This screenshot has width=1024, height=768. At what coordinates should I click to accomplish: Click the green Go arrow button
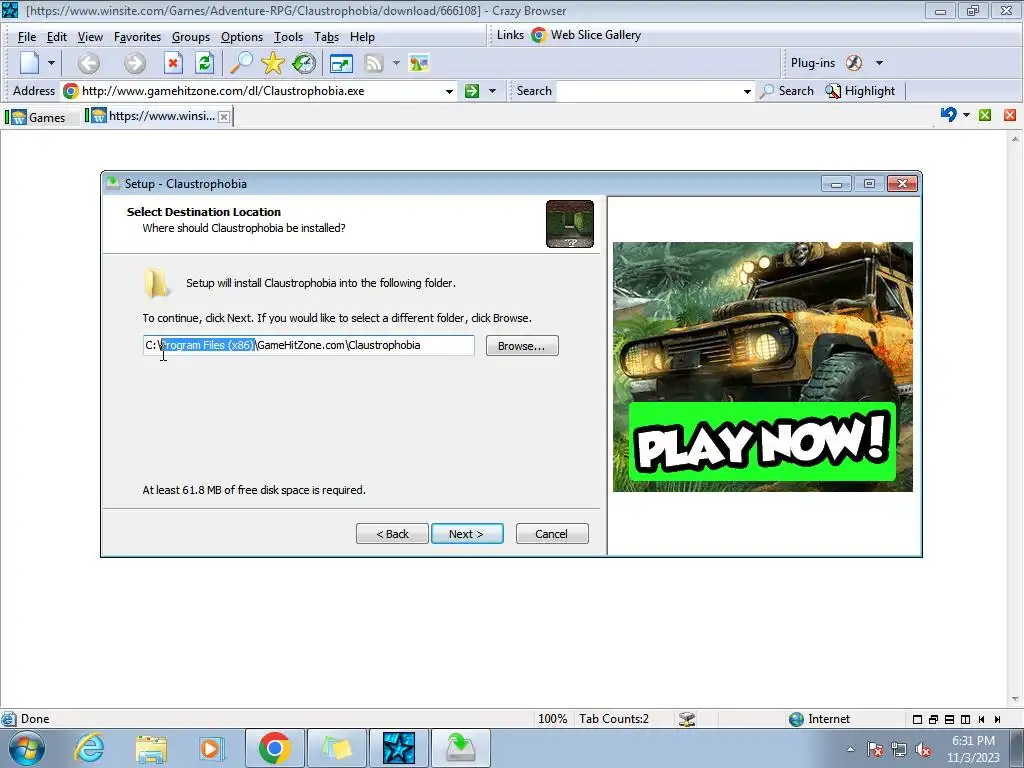point(472,91)
